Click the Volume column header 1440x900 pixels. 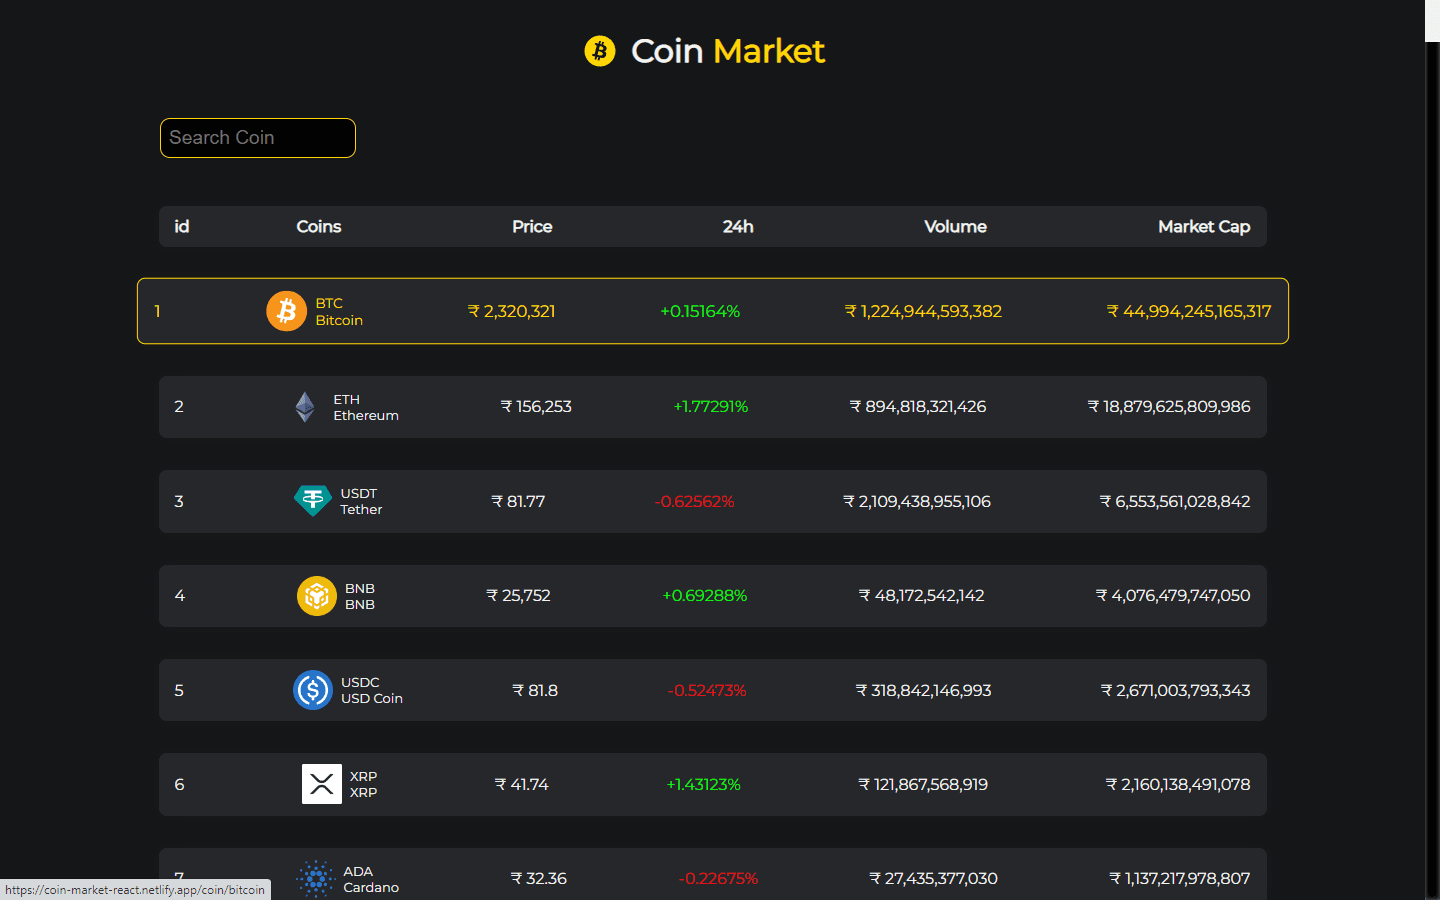point(955,227)
